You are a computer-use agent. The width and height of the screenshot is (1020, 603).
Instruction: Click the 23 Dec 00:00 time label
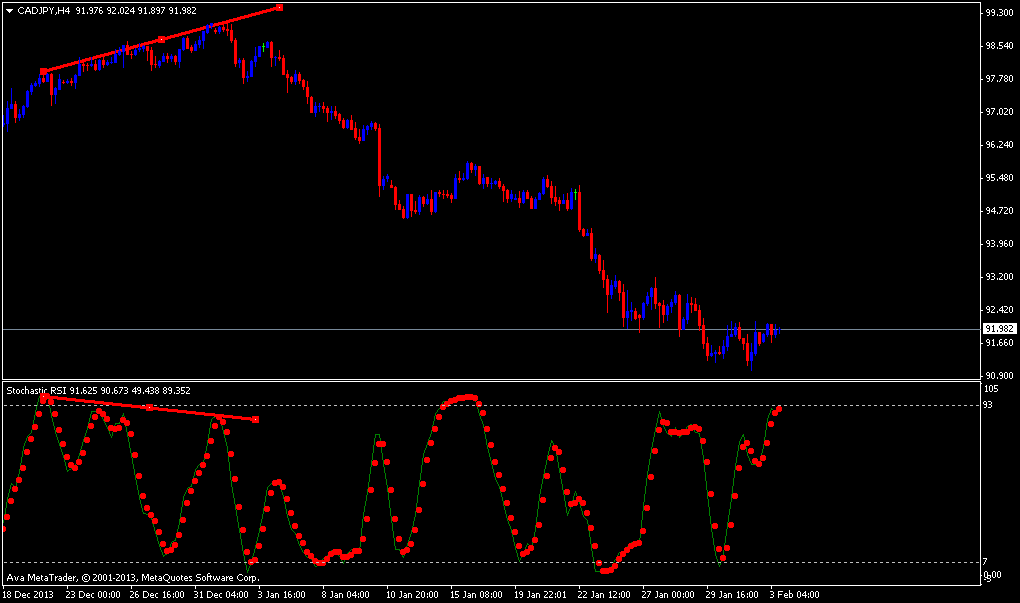click(93, 595)
